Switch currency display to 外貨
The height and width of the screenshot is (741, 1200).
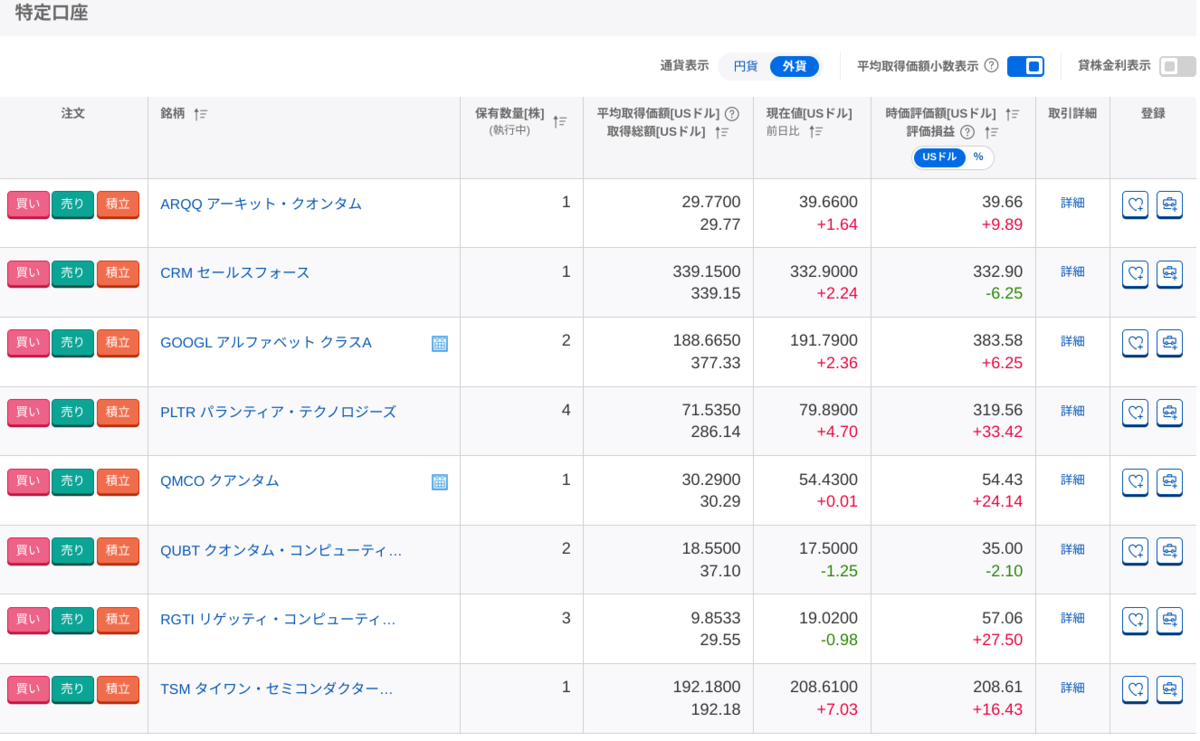[794, 66]
